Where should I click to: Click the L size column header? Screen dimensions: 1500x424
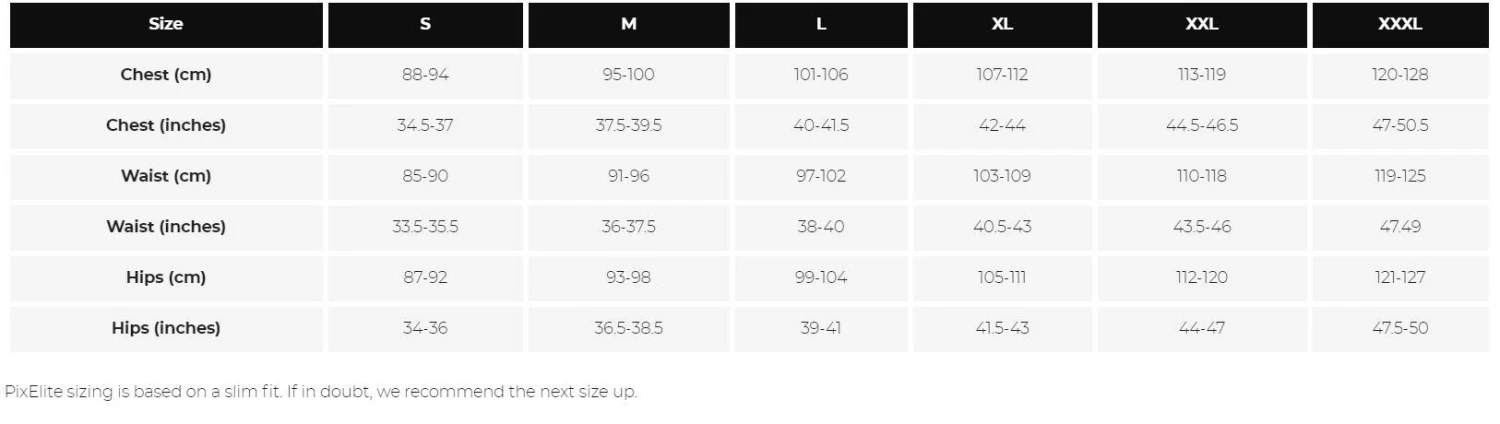821,25
